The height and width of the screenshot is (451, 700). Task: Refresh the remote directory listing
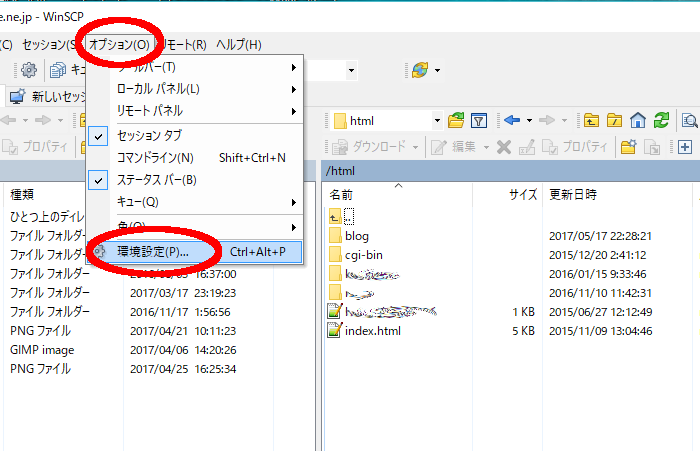click(661, 120)
